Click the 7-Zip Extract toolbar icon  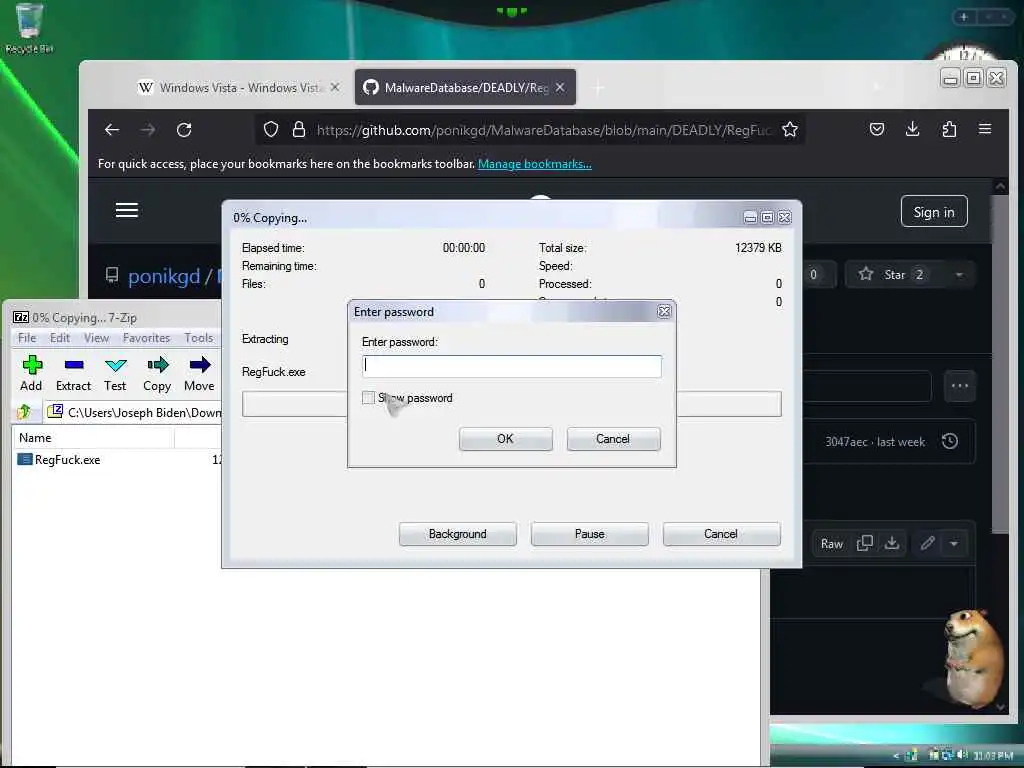pyautogui.click(x=73, y=373)
